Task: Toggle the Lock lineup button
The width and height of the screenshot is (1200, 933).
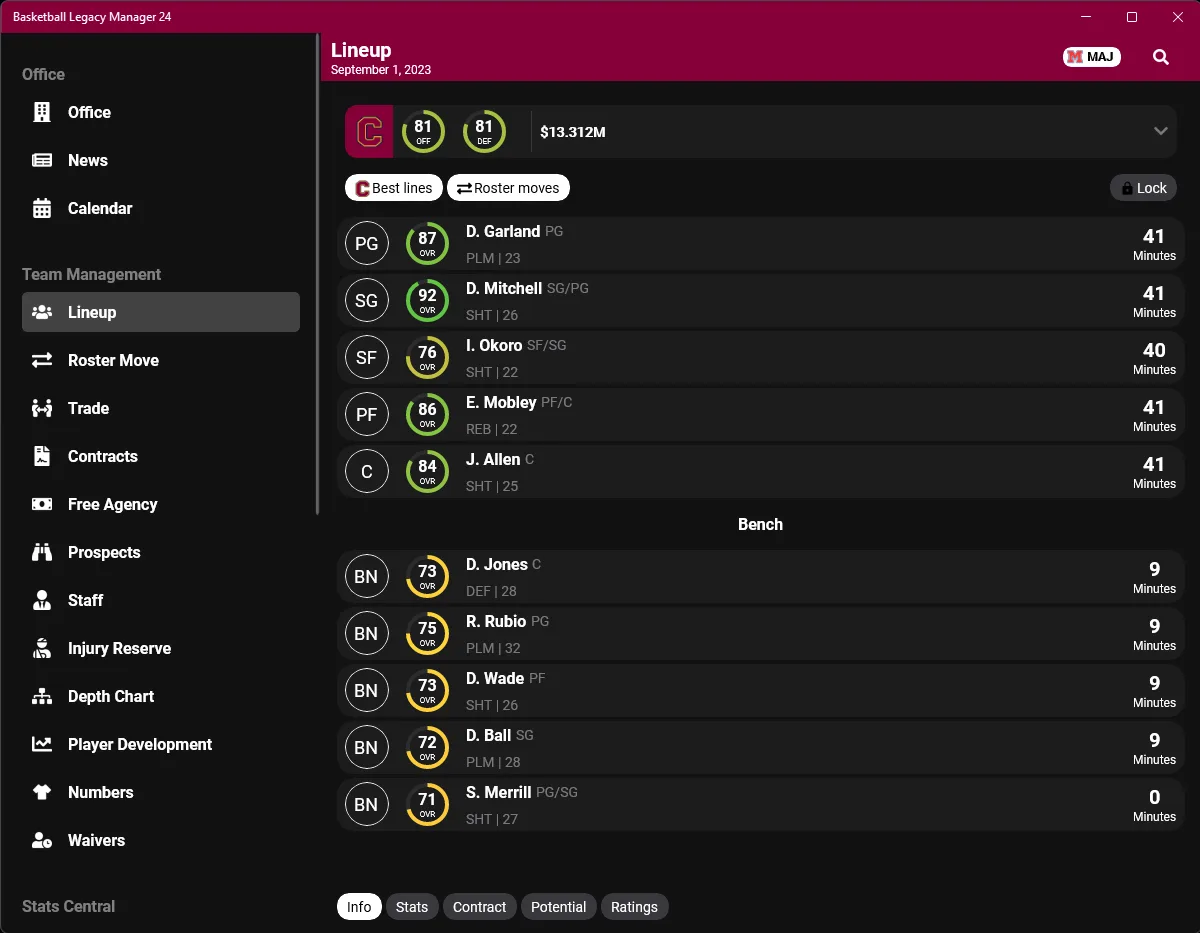Action: 1143,188
